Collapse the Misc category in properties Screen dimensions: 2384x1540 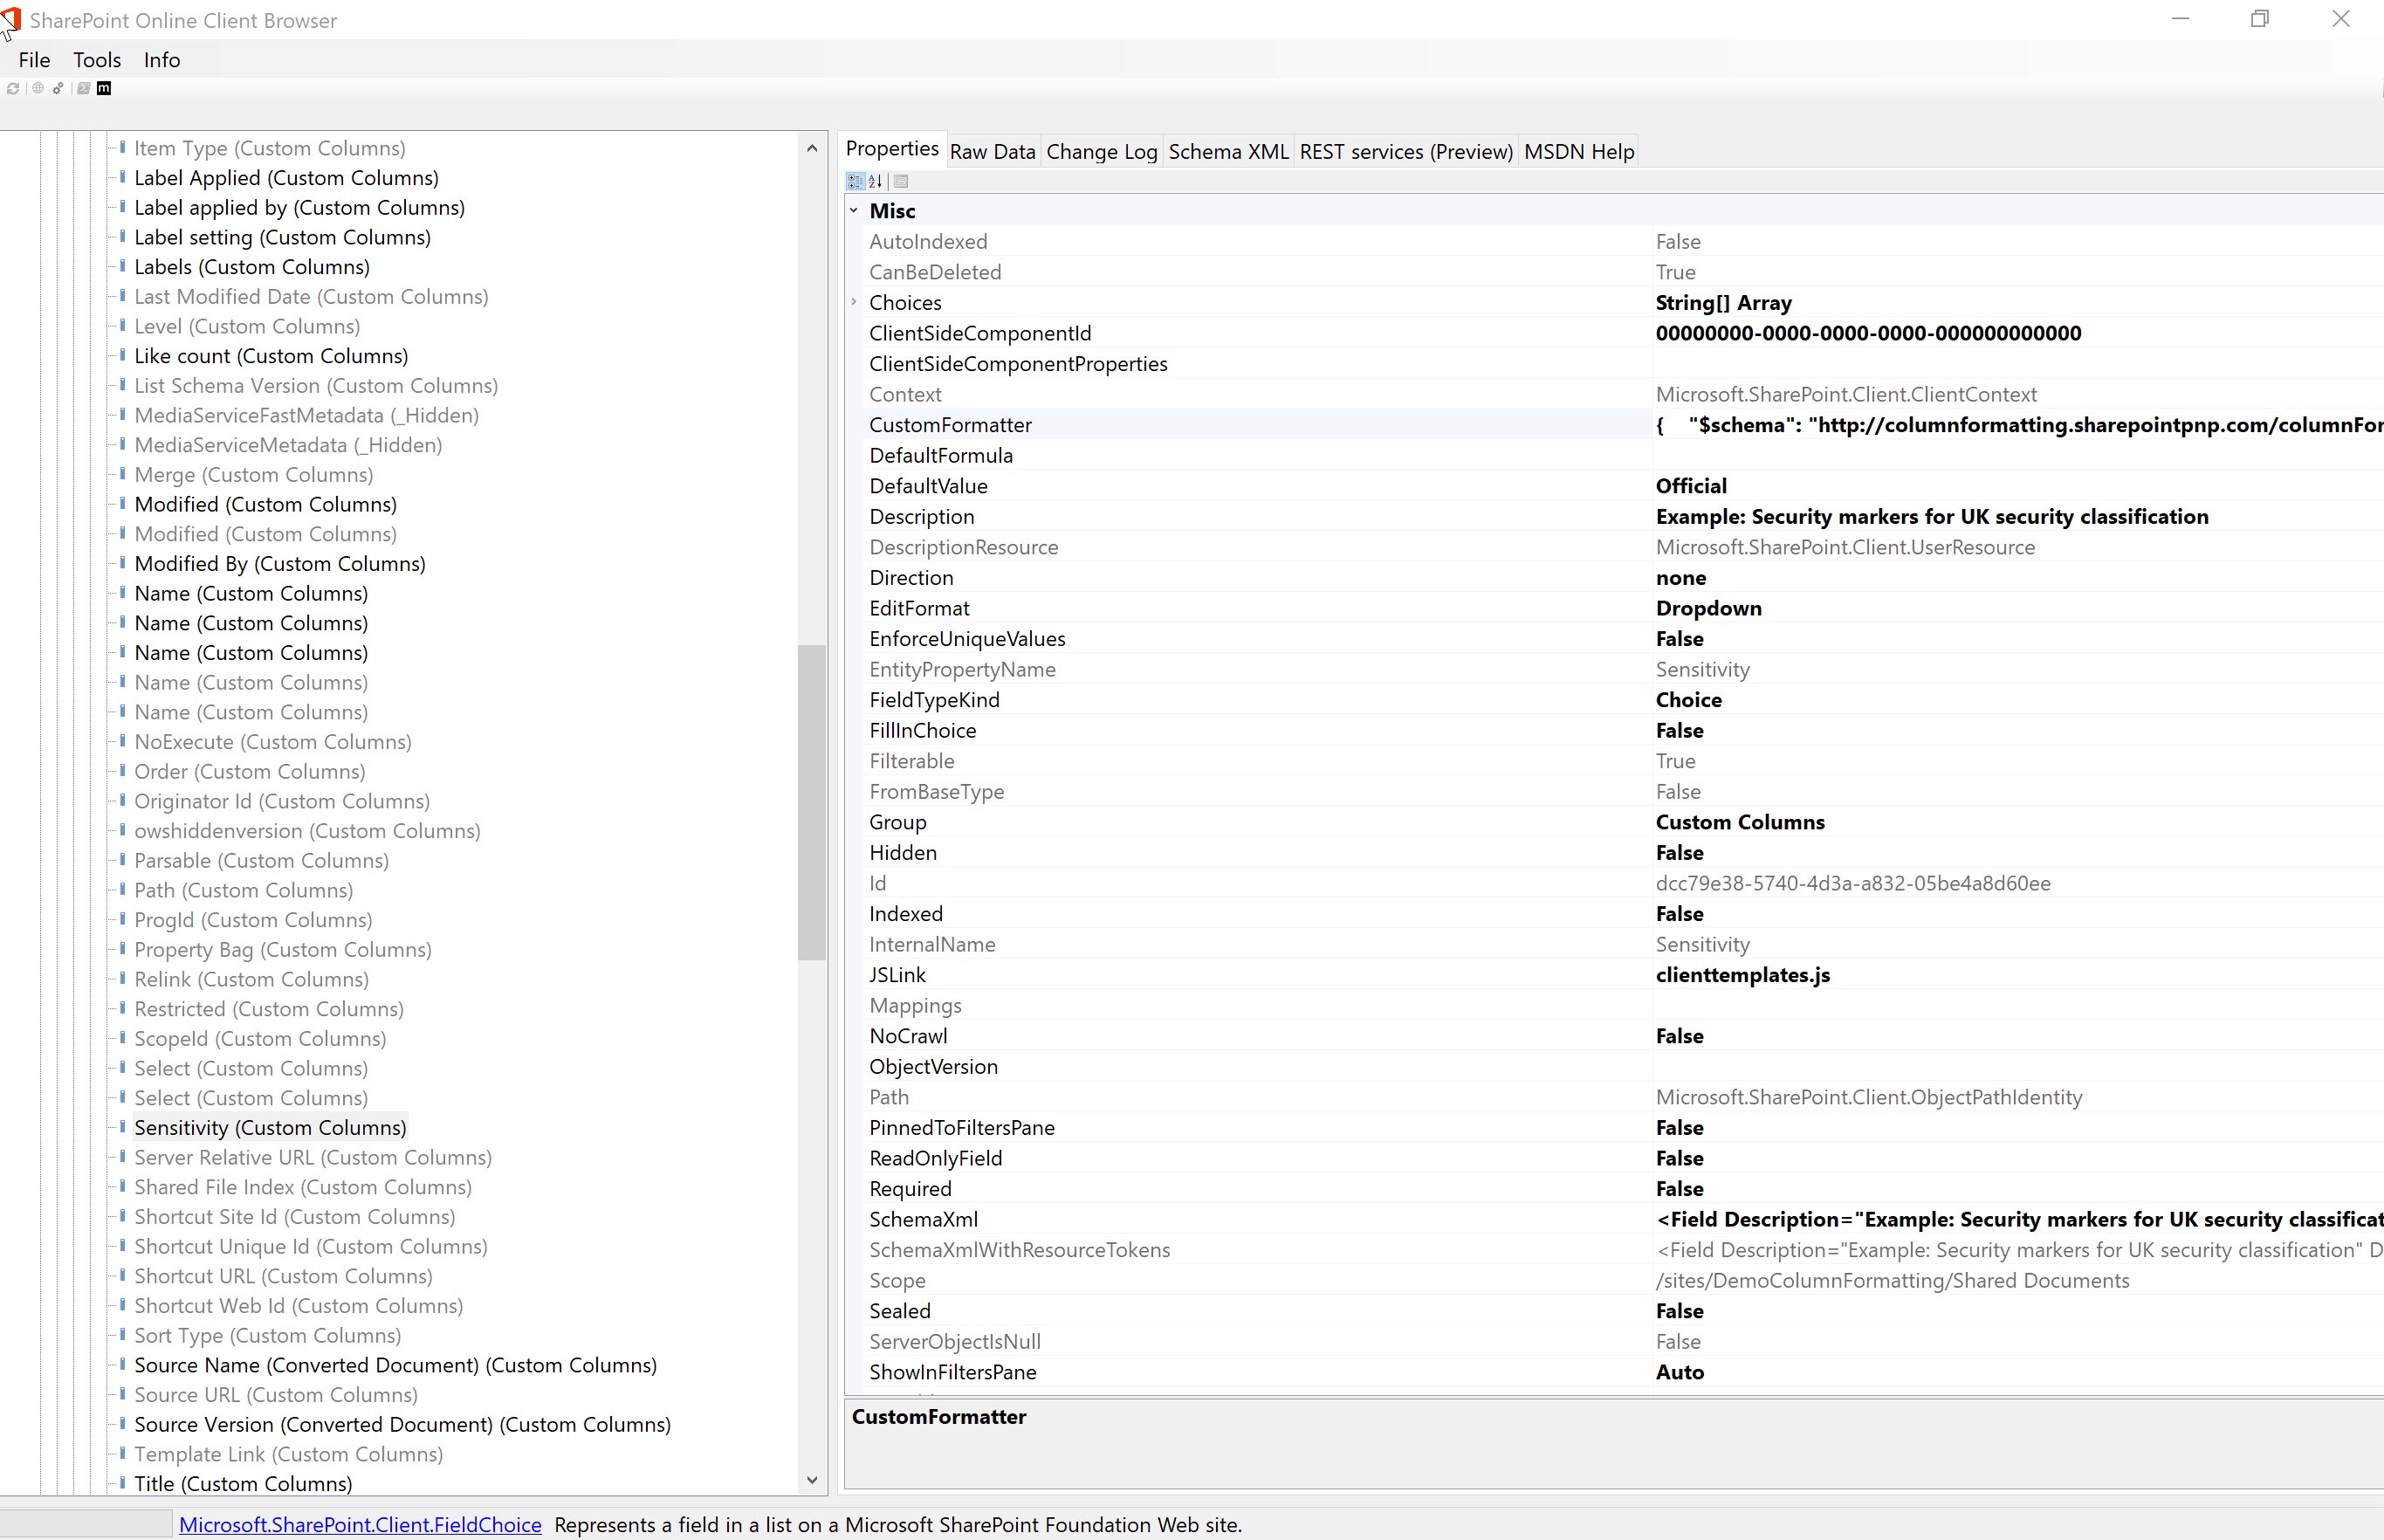coord(855,210)
